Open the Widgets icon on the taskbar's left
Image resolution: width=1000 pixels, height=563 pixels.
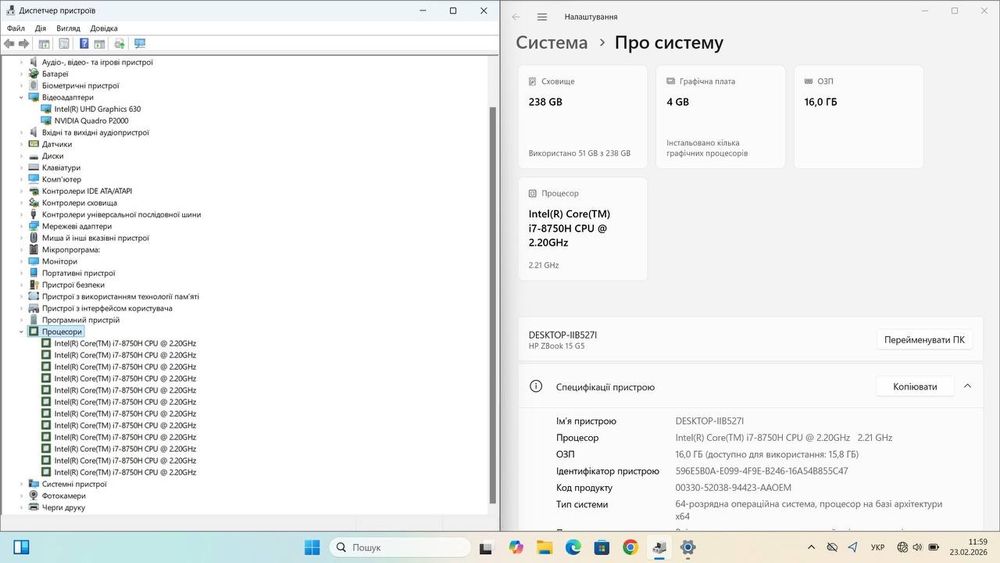tap(21, 547)
